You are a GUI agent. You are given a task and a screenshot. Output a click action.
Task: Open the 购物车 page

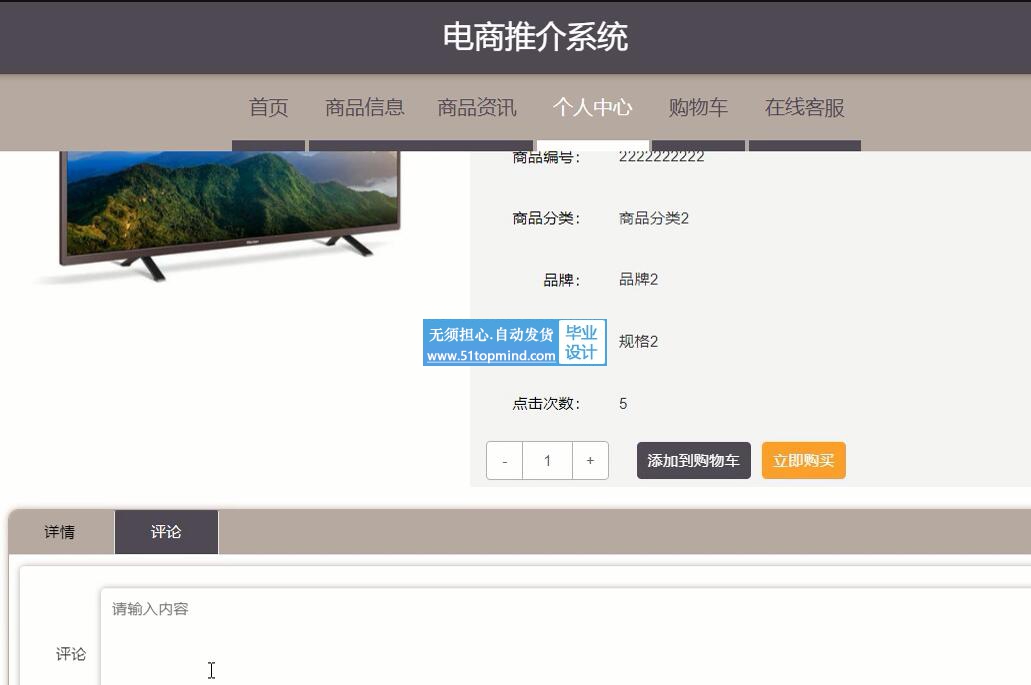[698, 107]
